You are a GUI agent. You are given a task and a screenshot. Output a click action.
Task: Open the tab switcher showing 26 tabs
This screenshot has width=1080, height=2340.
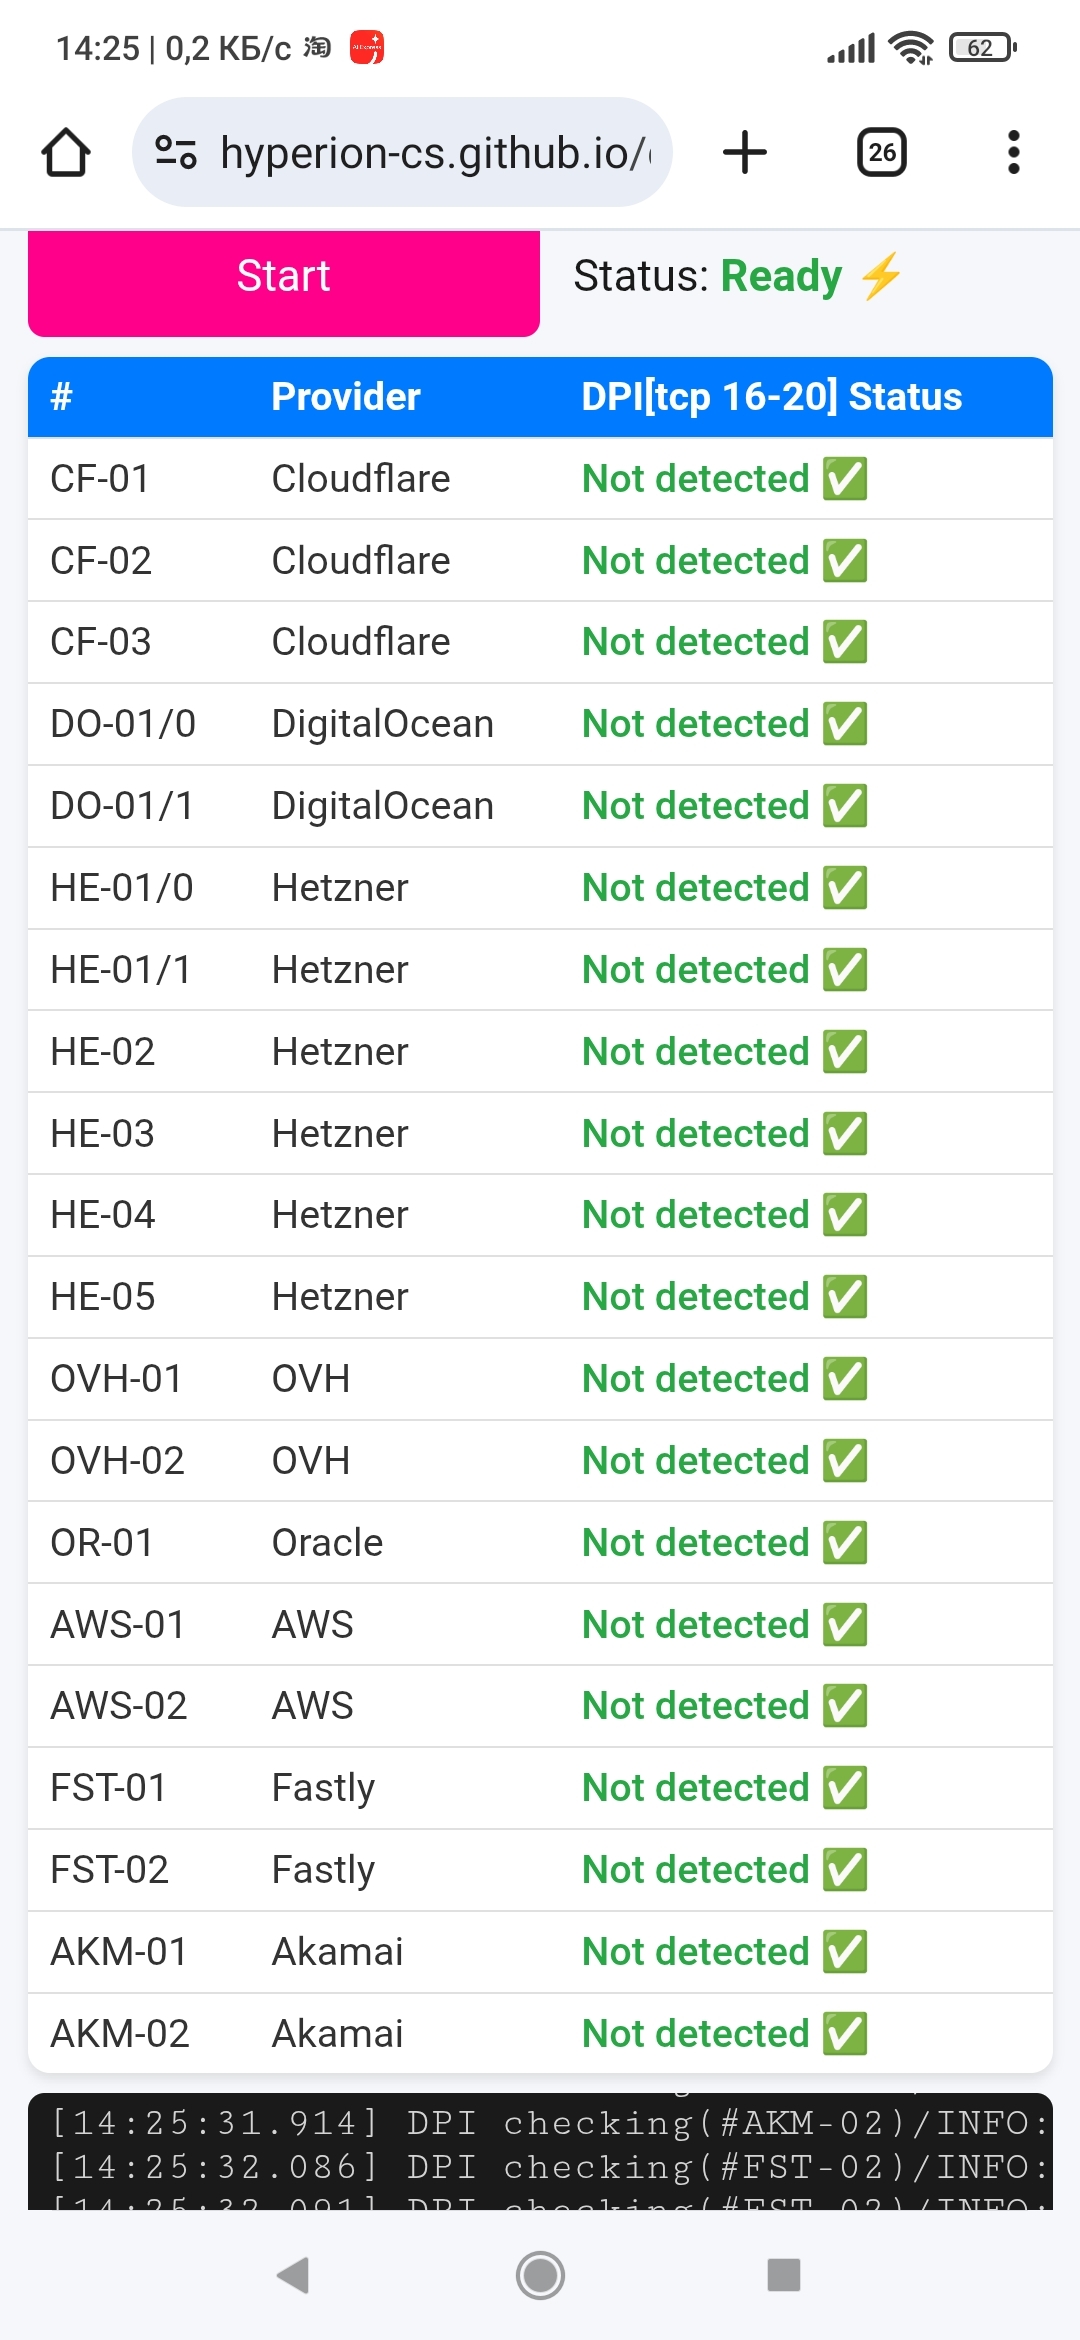point(881,153)
